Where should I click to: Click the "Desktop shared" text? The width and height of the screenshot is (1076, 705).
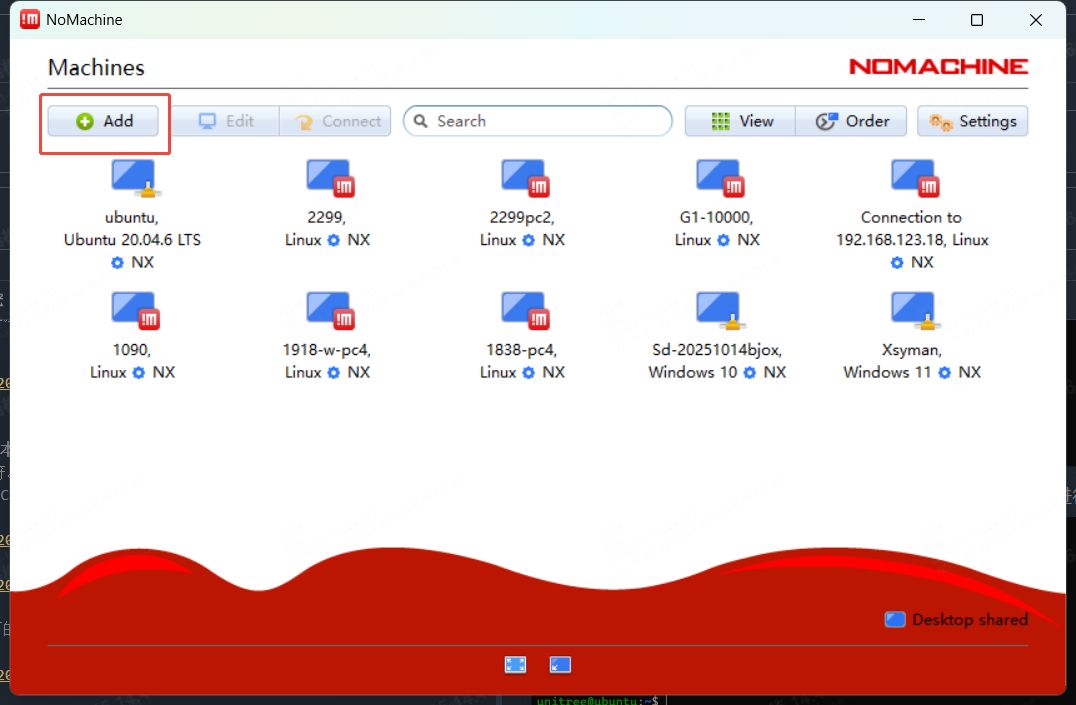coord(970,619)
